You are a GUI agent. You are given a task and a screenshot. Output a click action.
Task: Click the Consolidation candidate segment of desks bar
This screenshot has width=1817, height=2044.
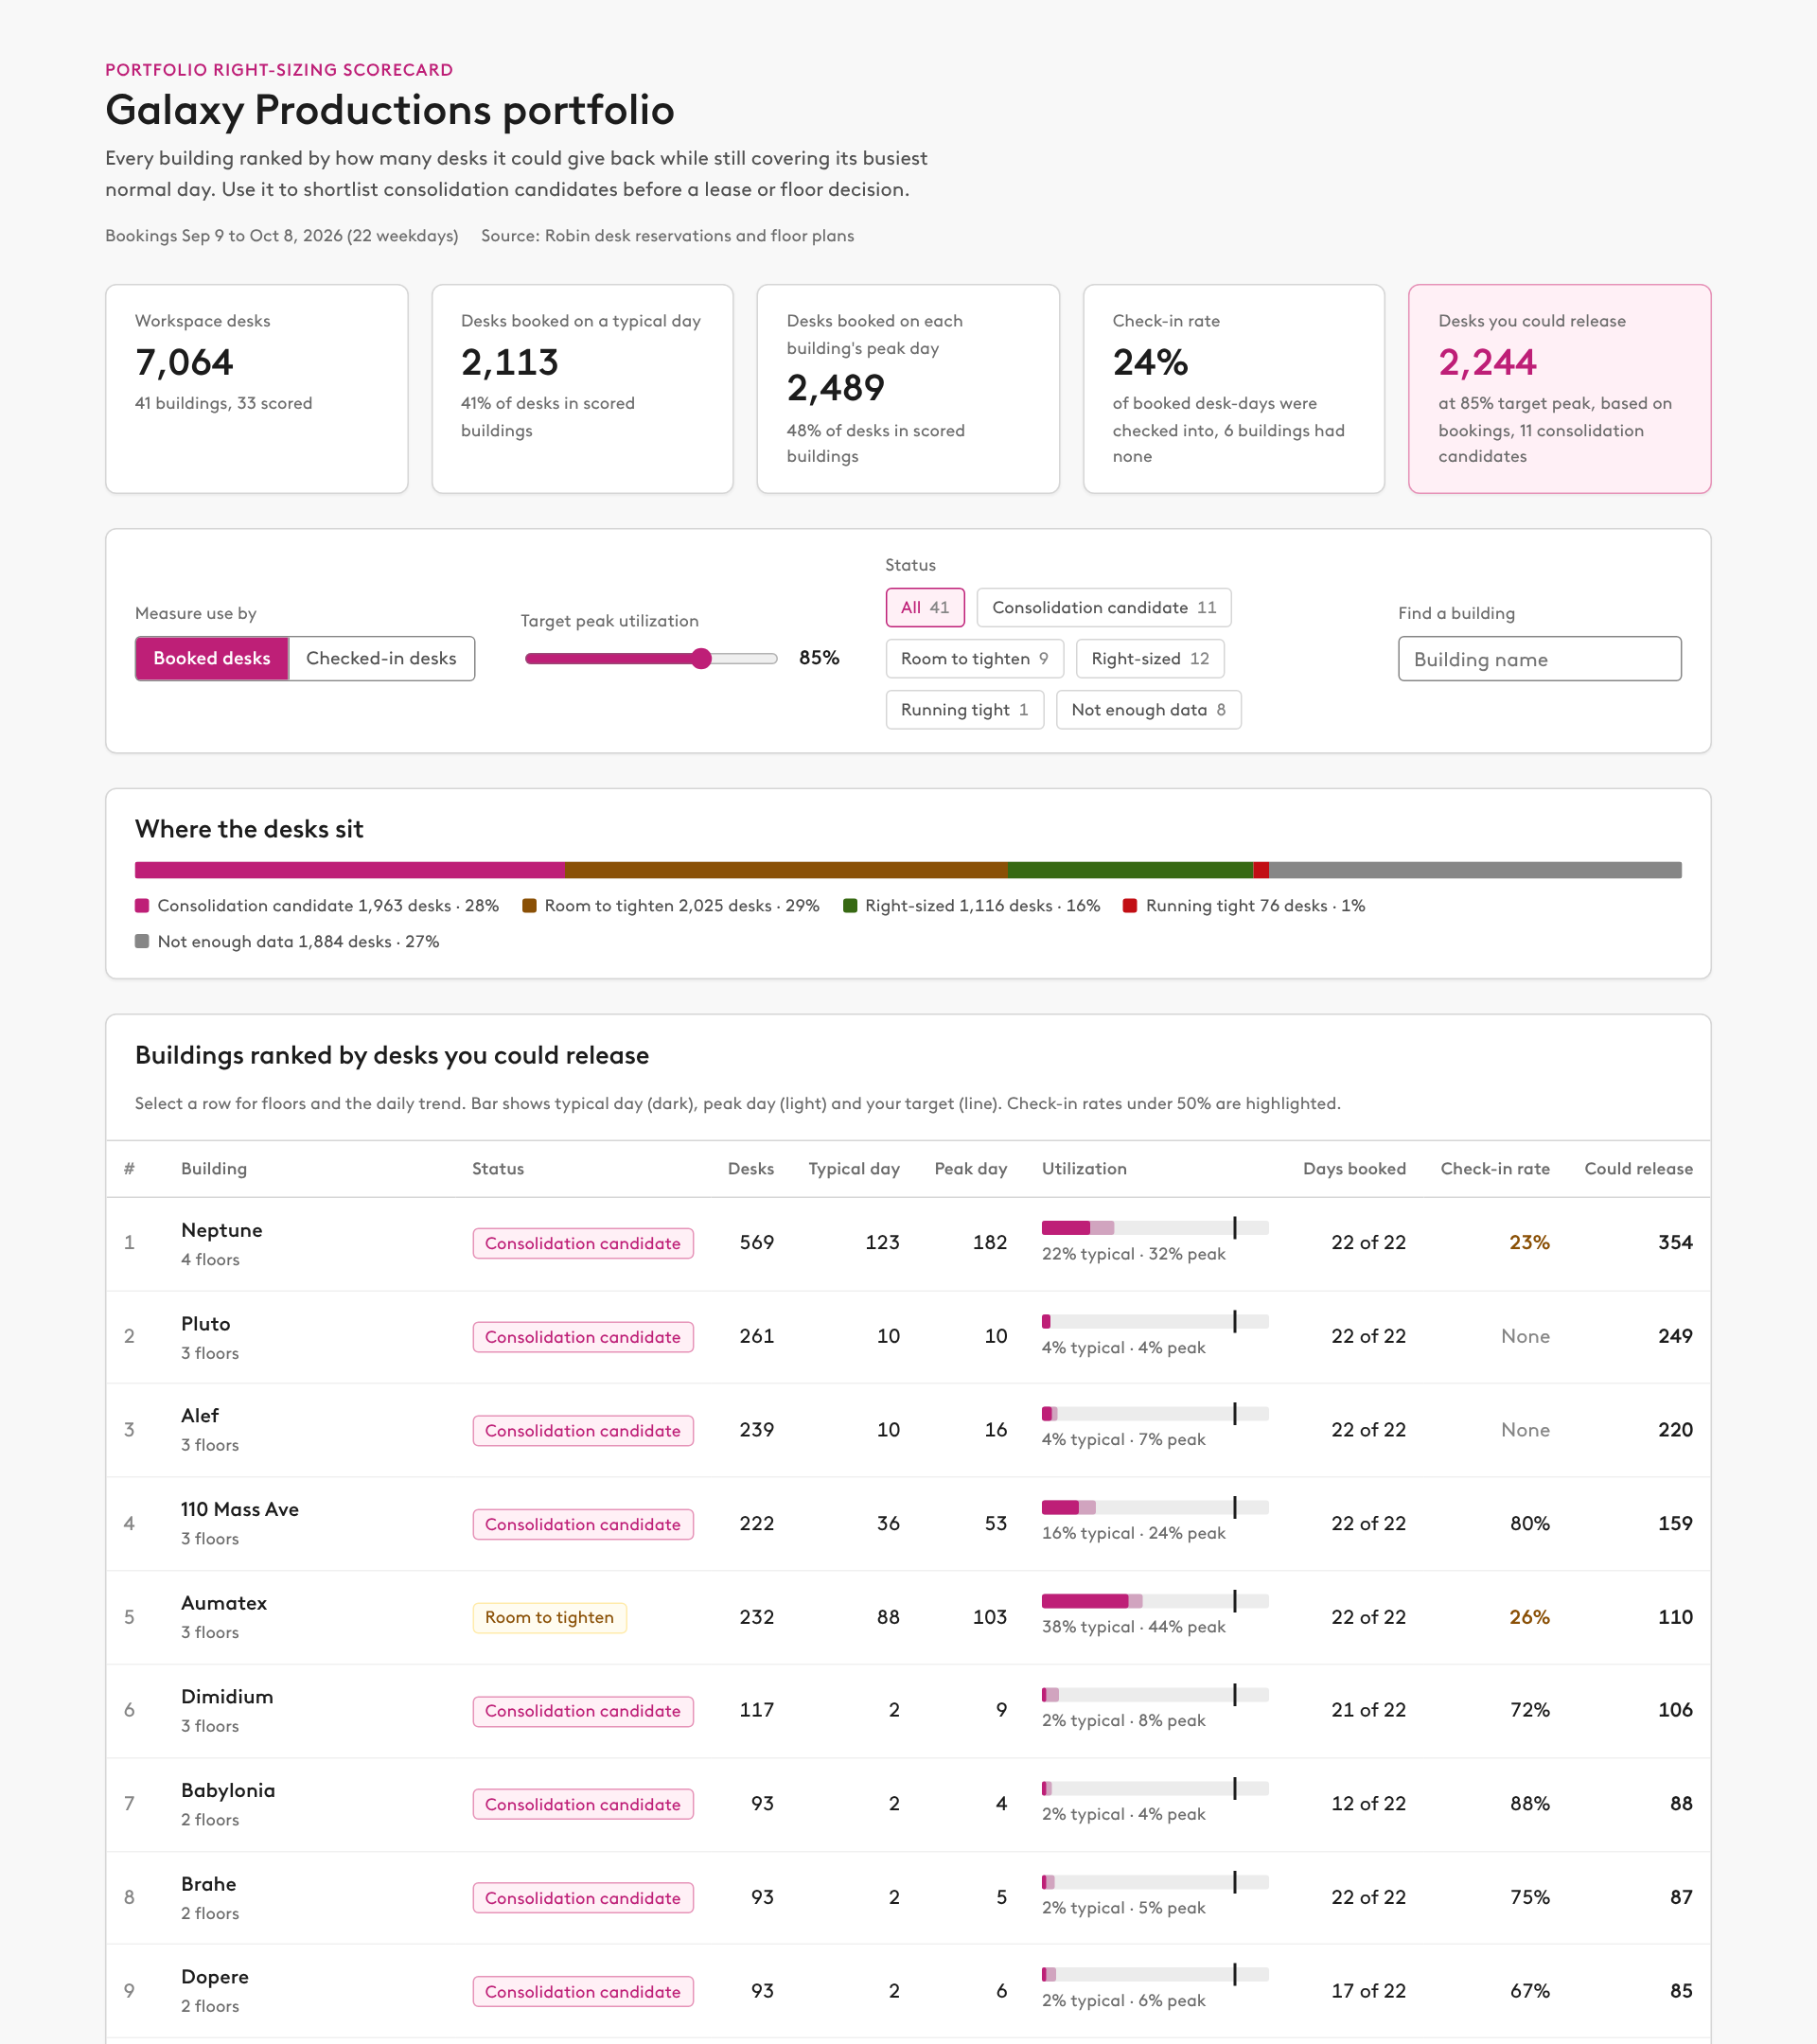[x=350, y=870]
